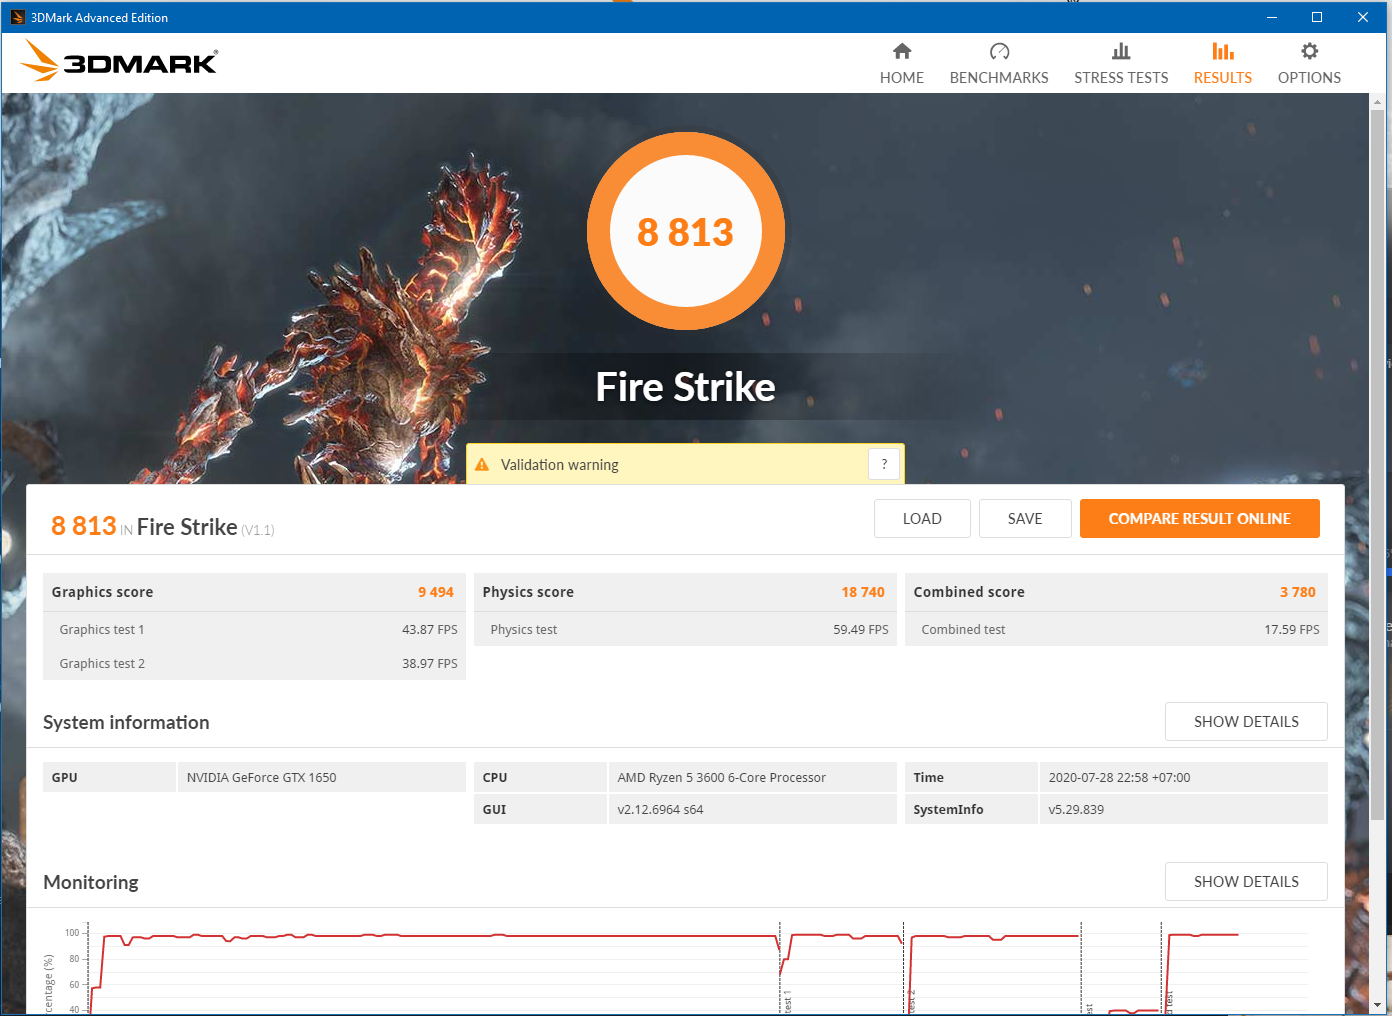Image resolution: width=1392 pixels, height=1016 pixels.
Task: Open the Home section house icon
Action: coord(902,51)
